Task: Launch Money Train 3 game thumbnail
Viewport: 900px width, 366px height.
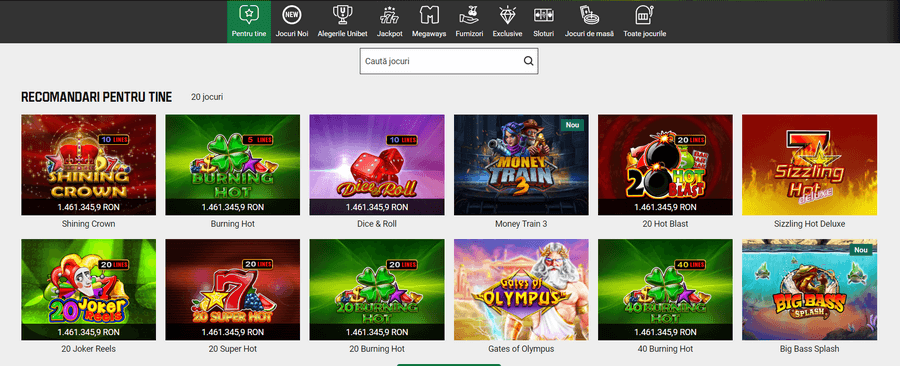Action: pyautogui.click(x=521, y=165)
